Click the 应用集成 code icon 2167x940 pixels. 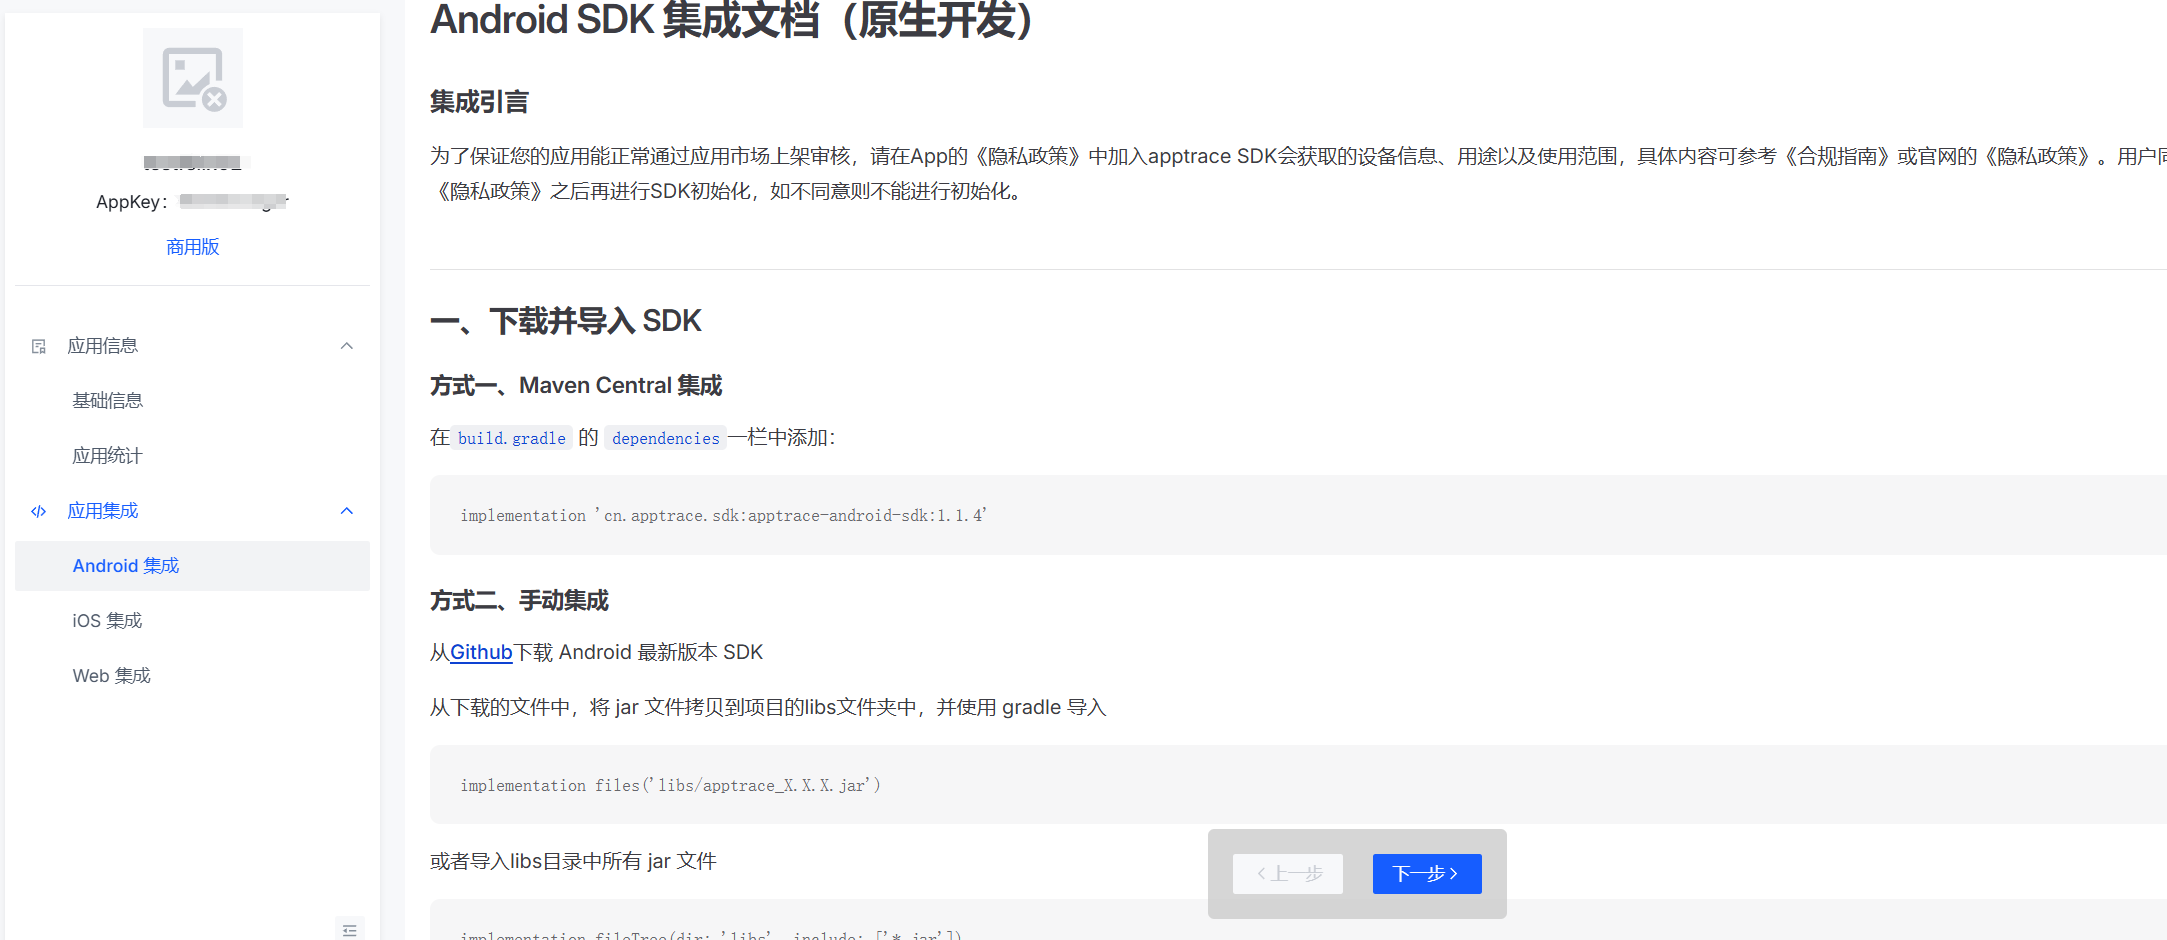click(x=39, y=511)
